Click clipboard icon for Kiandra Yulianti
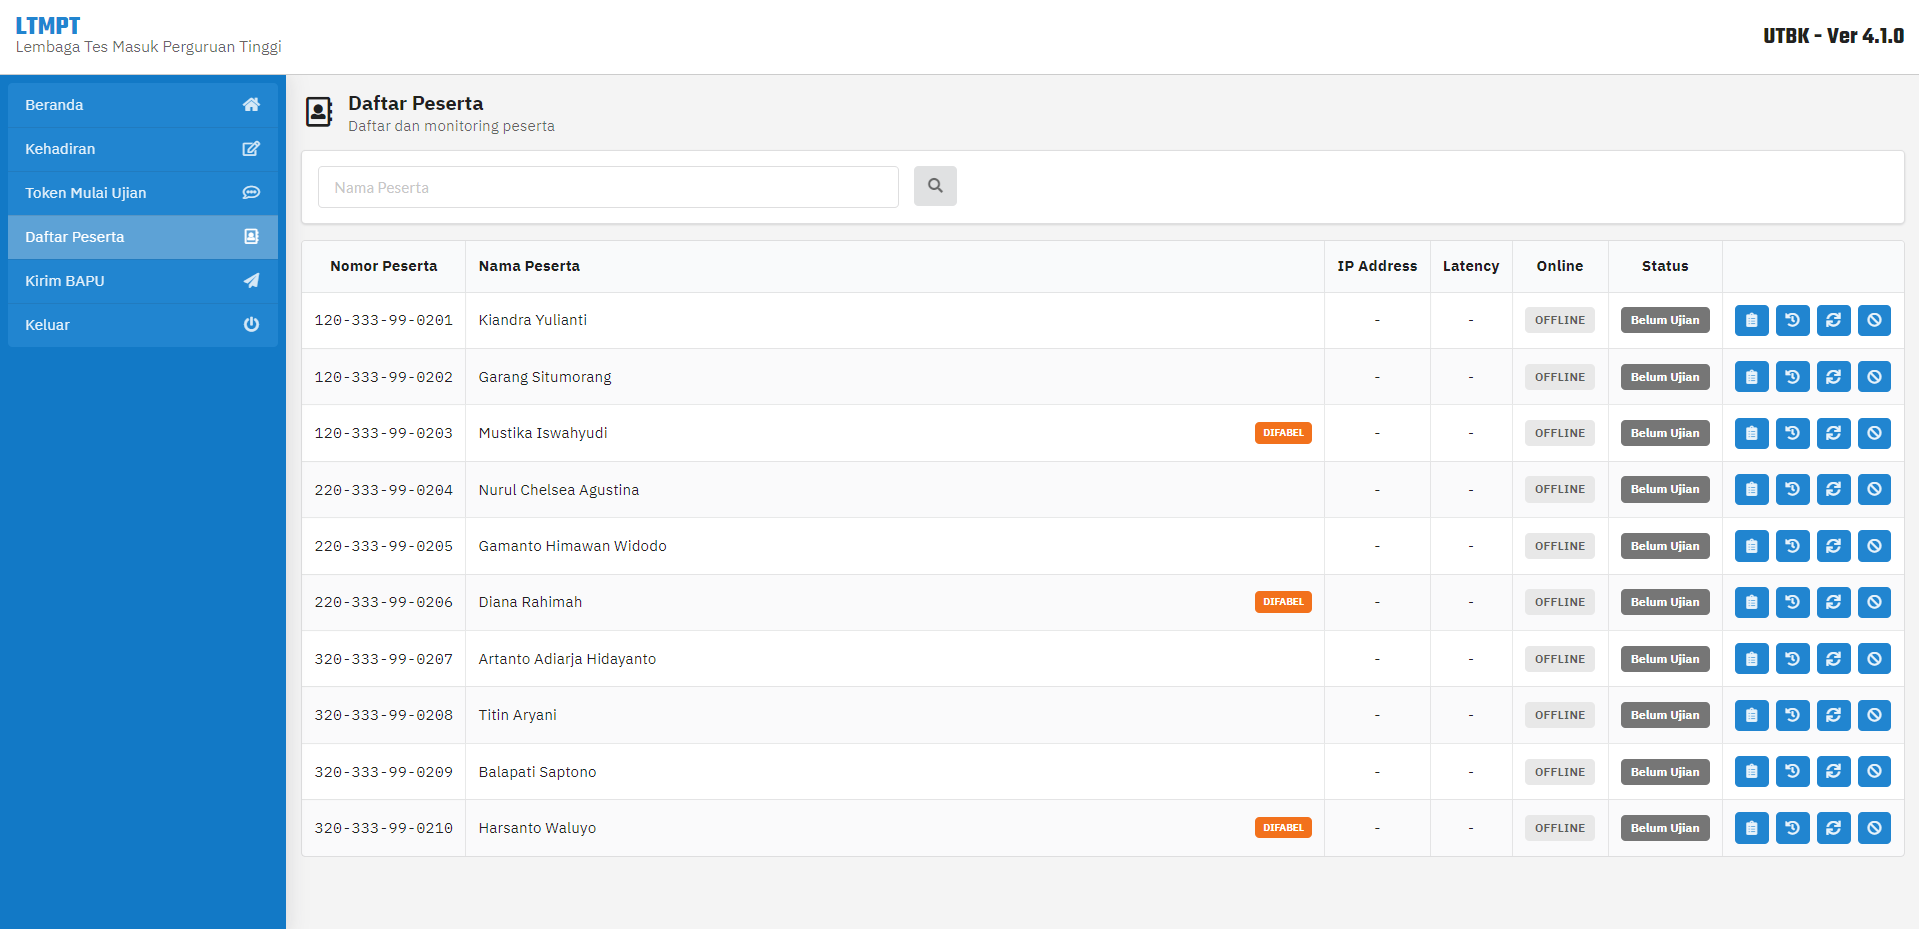Image resolution: width=1919 pixels, height=929 pixels. [x=1751, y=320]
